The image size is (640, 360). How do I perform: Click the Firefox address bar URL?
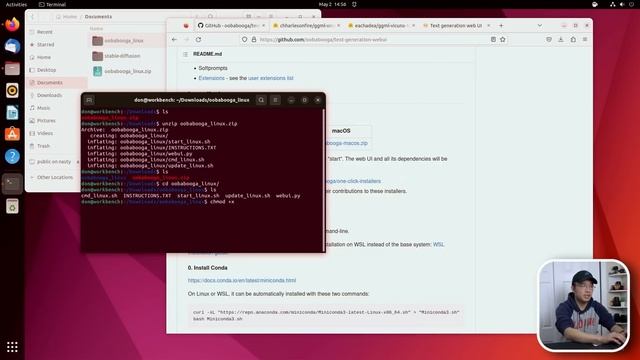(323, 40)
